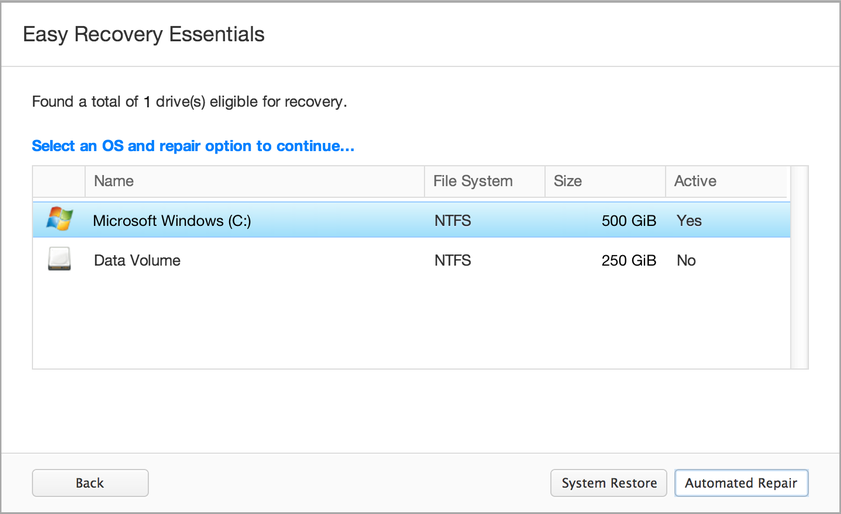Click the Active "Yes" cell
Viewport: 841px width, 514px height.
pos(689,220)
